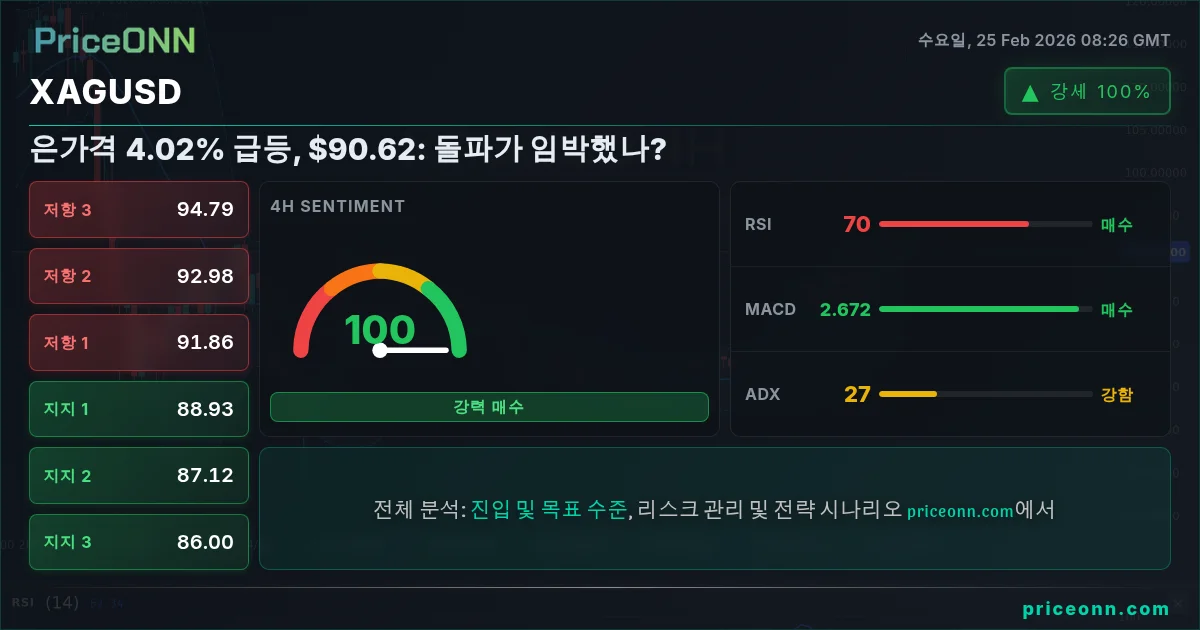Click the 4H sentiment gauge dial
The width and height of the screenshot is (1200, 630).
[x=380, y=310]
